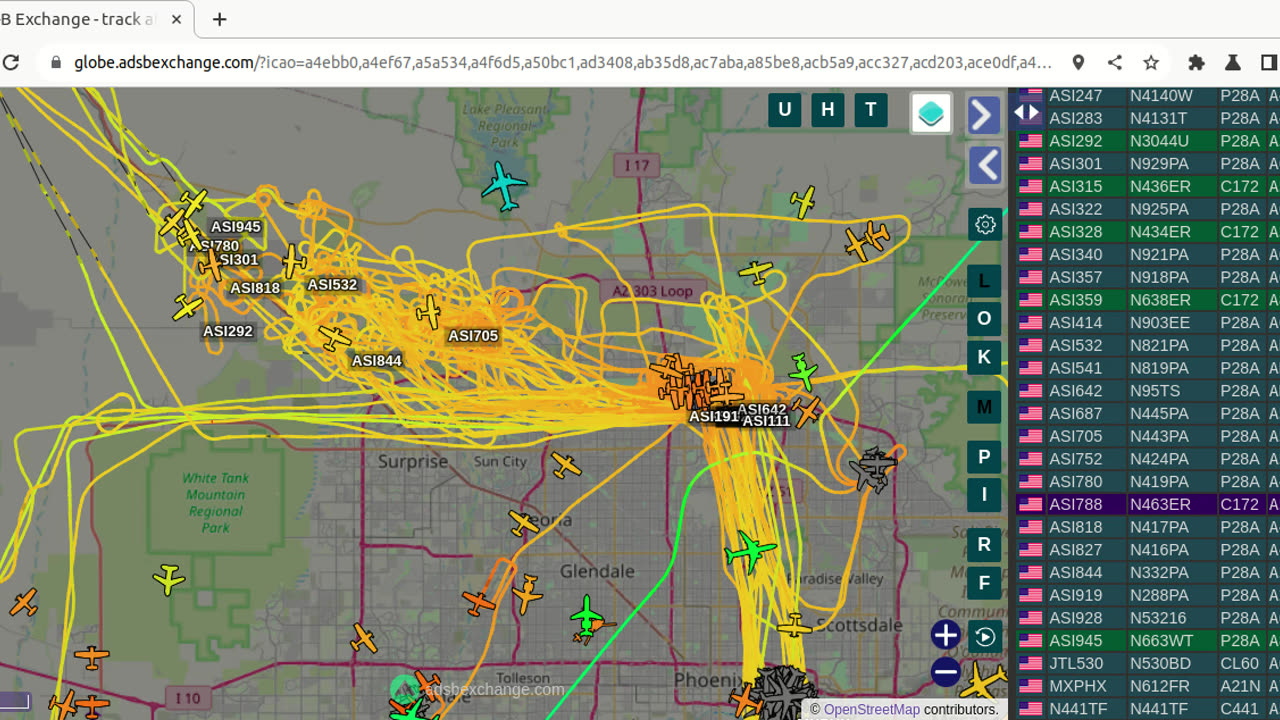Toggle the M map button
The width and height of the screenshot is (1280, 720).
tap(984, 407)
